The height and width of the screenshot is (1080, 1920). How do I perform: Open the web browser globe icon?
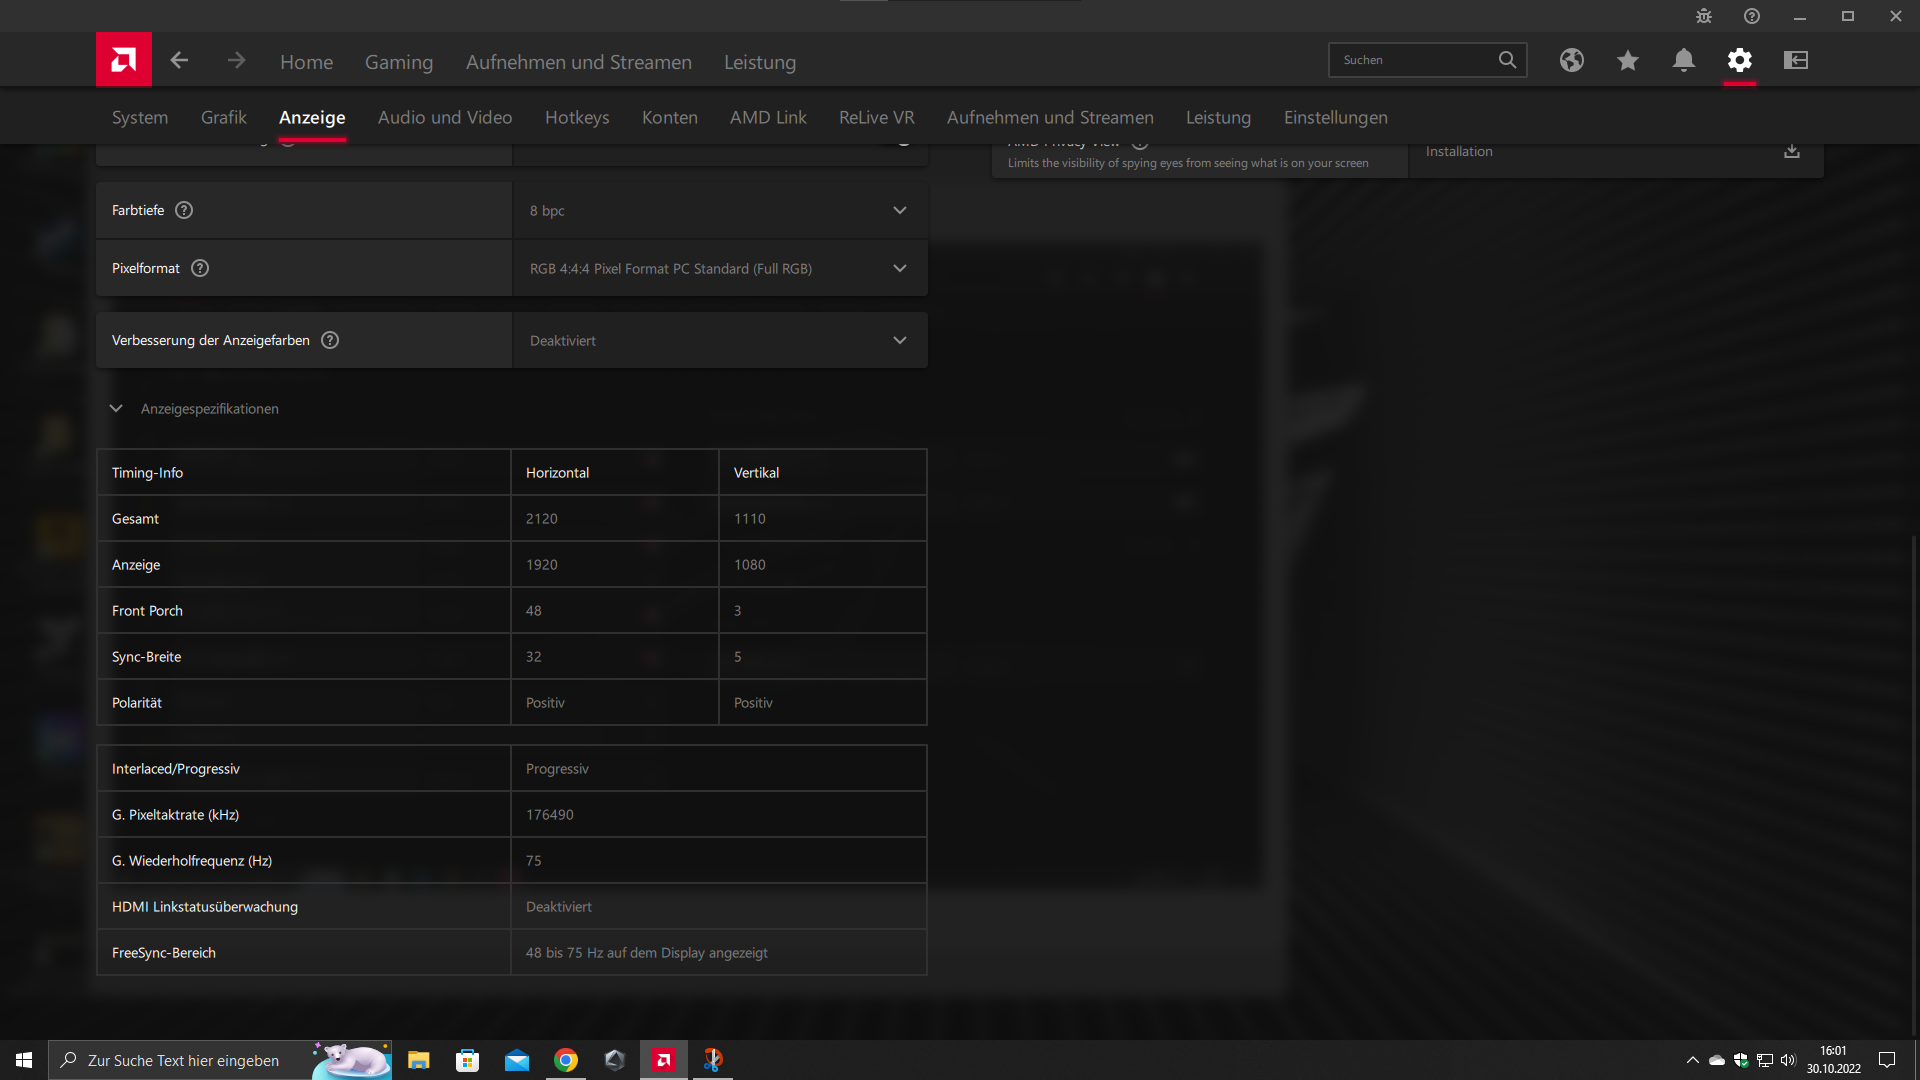click(1571, 60)
